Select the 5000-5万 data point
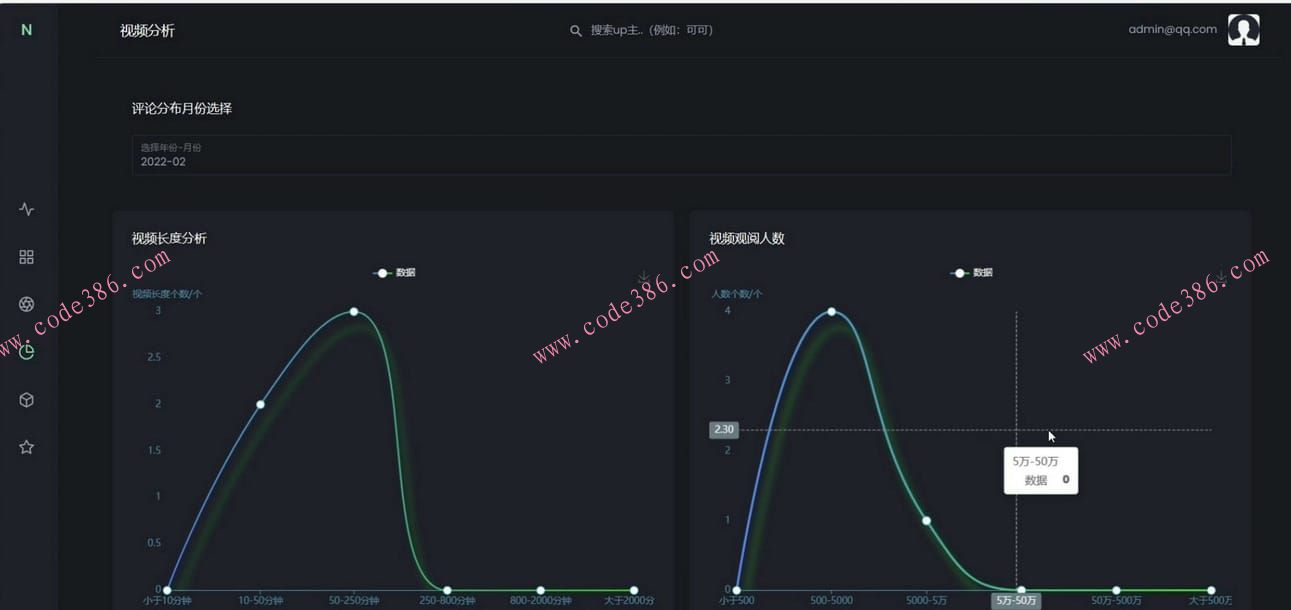1291x610 pixels. coord(926,520)
